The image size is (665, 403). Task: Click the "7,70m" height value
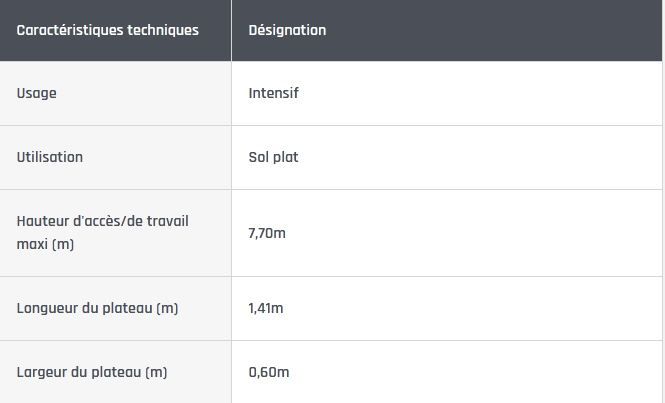tap(267, 233)
